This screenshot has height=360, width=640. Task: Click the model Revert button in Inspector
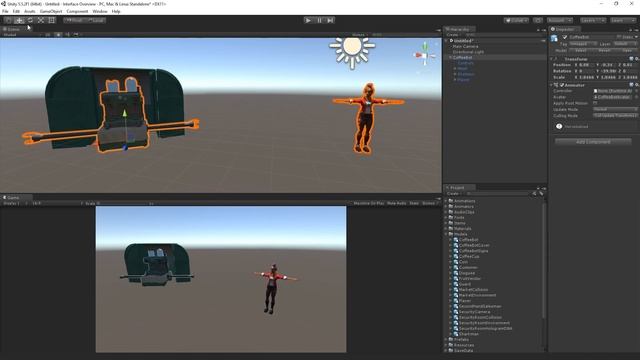coord(604,50)
